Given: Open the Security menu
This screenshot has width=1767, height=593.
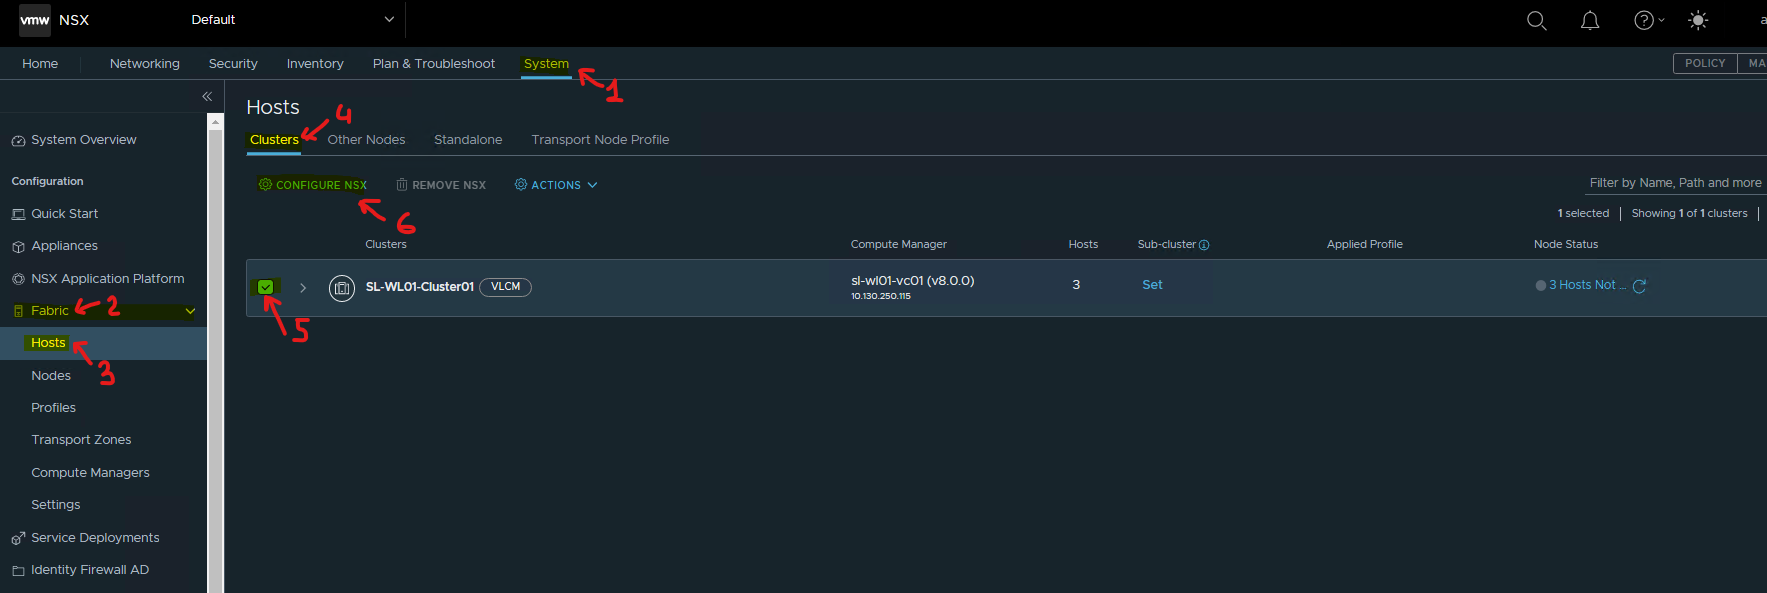Looking at the screenshot, I should 233,63.
